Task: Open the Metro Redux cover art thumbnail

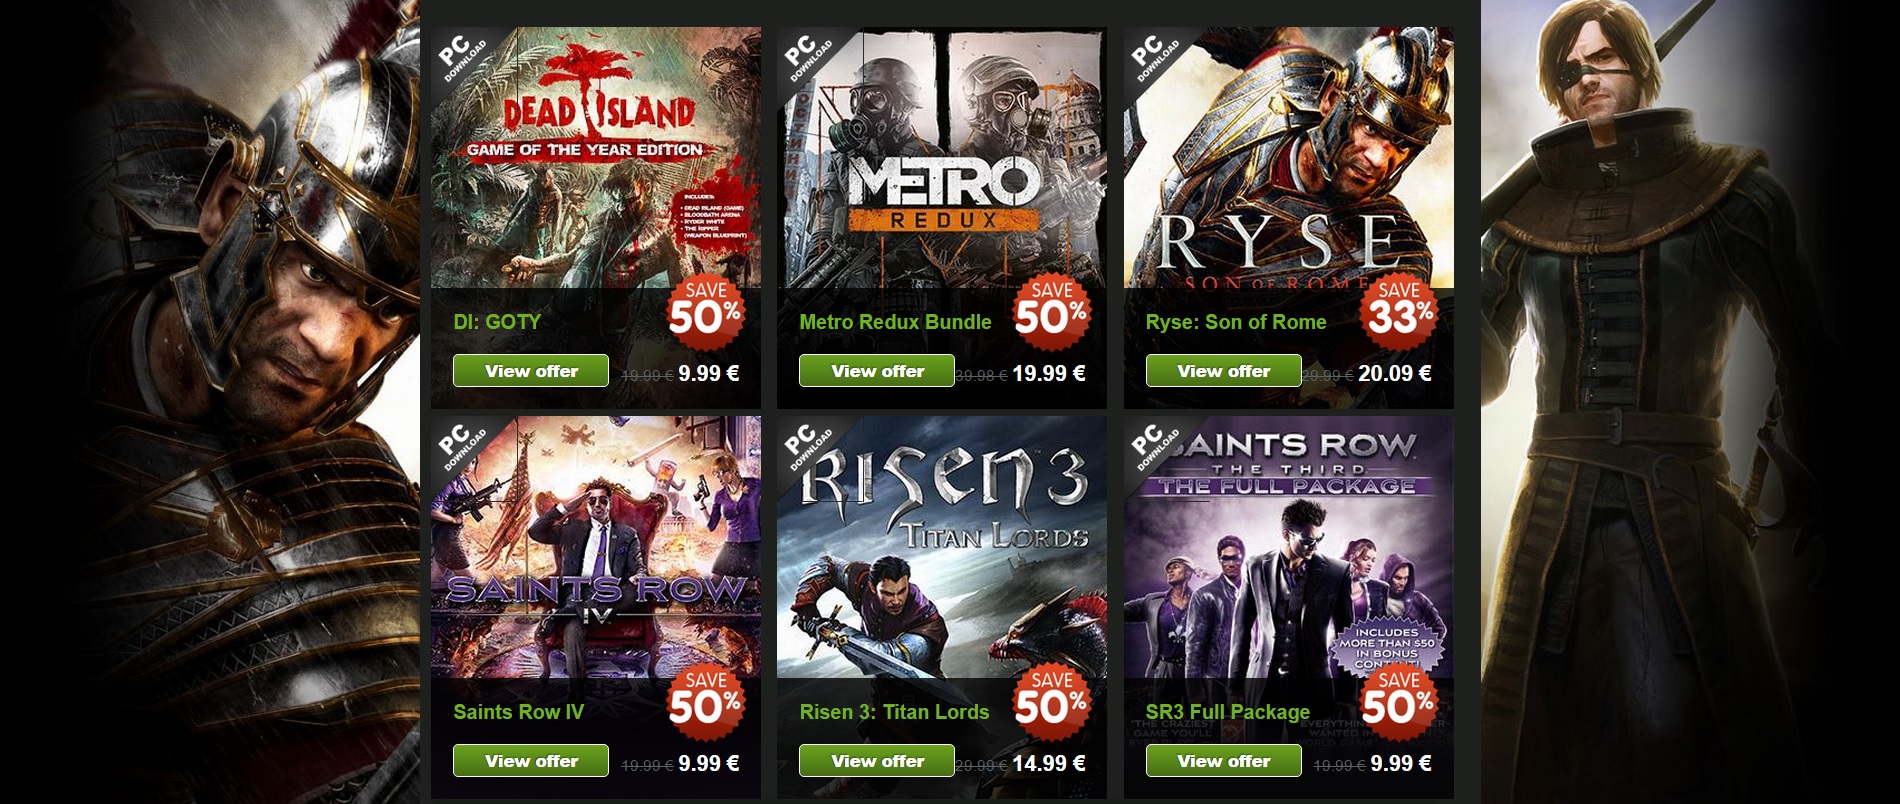Action: click(942, 158)
